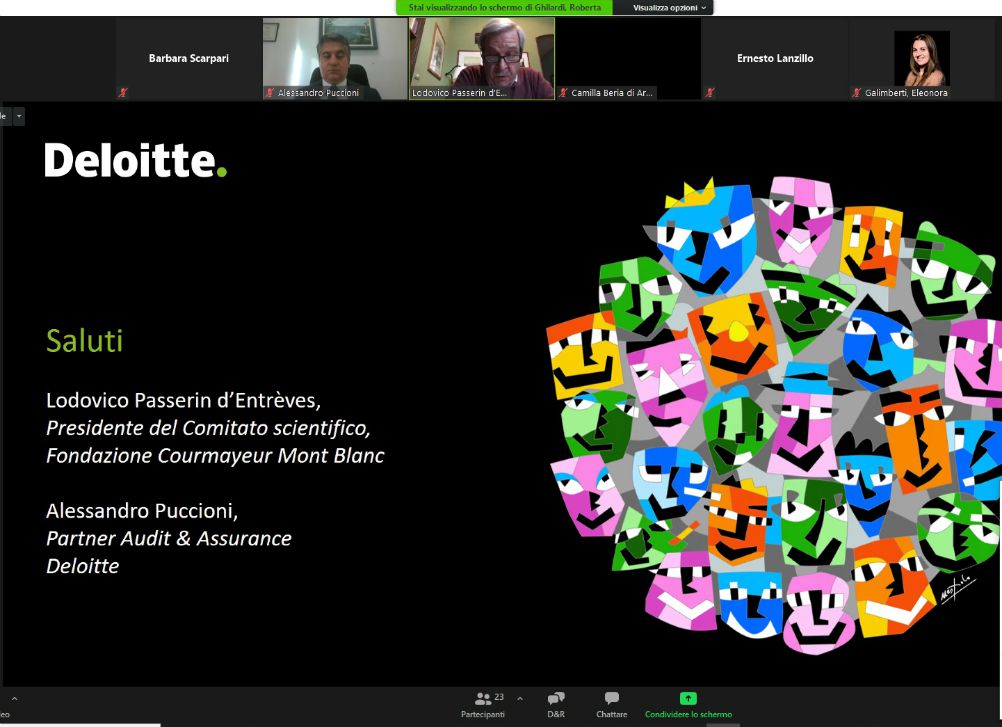Click the name Lodovico Passerin d'Entrèves on slide

point(183,401)
